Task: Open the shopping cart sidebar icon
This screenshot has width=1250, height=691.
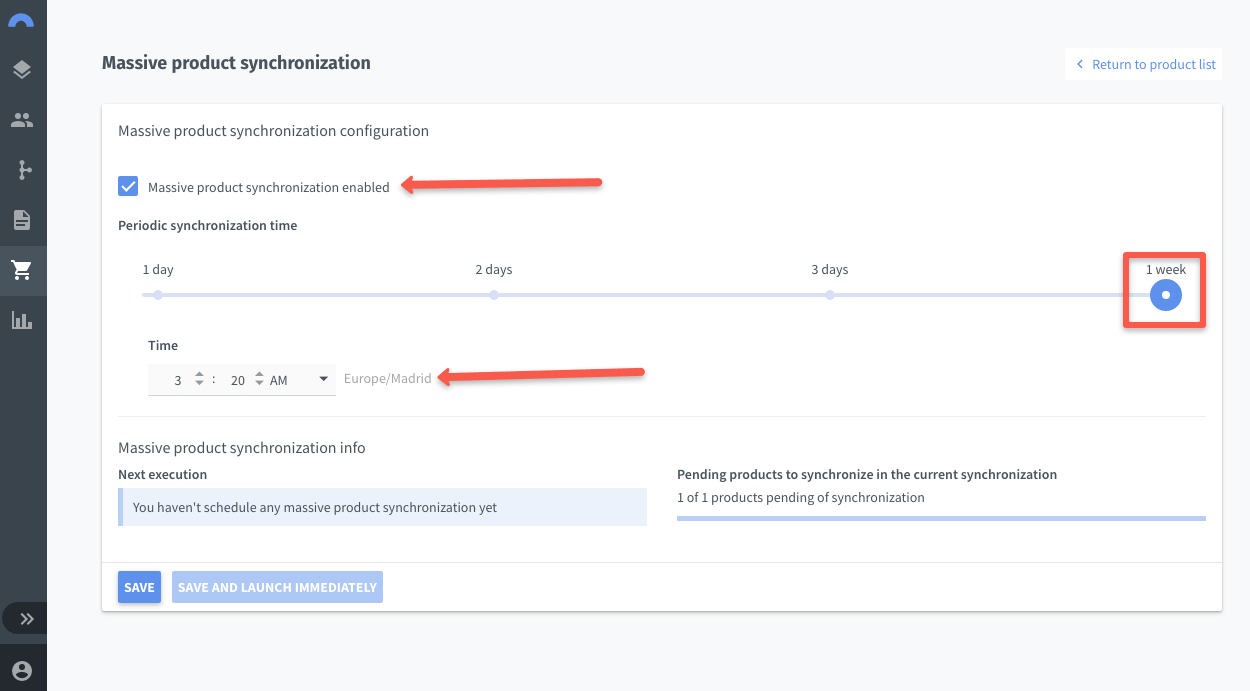Action: click(x=22, y=270)
